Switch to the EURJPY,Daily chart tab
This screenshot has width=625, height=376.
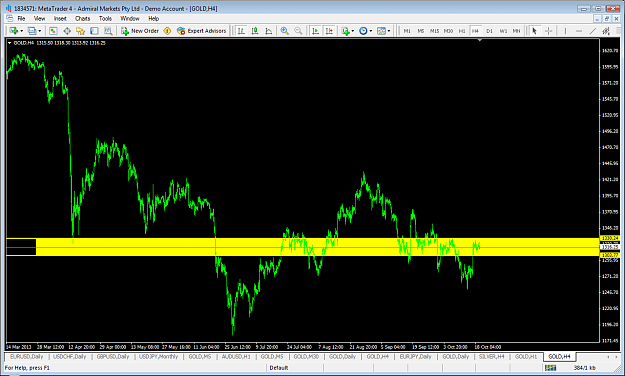[x=415, y=356]
